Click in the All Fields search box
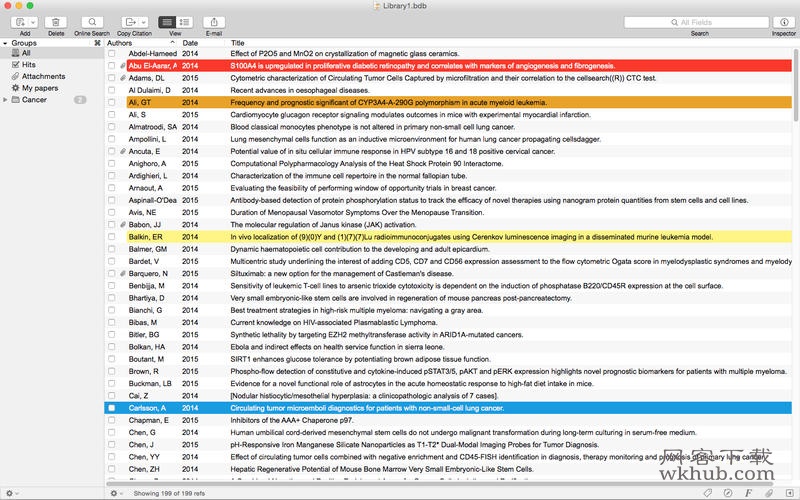The image size is (800, 500). tap(696, 22)
